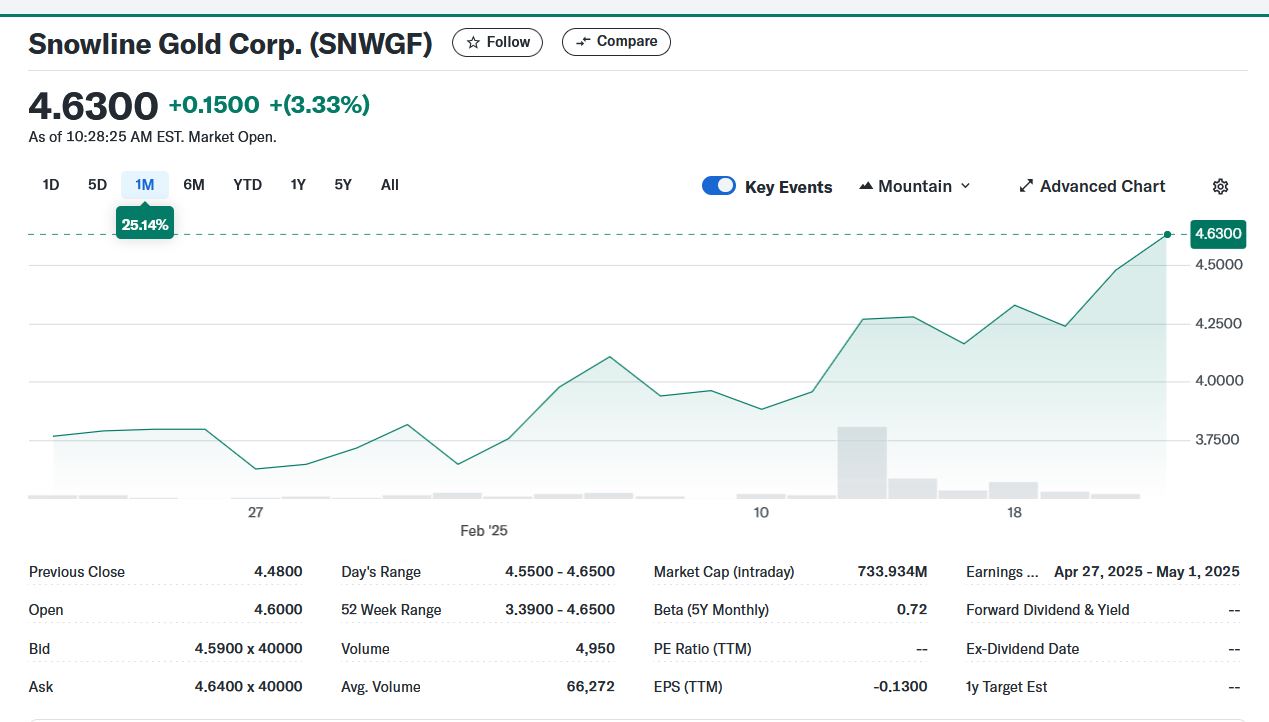Click the star icon in Follow button
Viewport: 1269px width, 722px height.
tap(473, 42)
